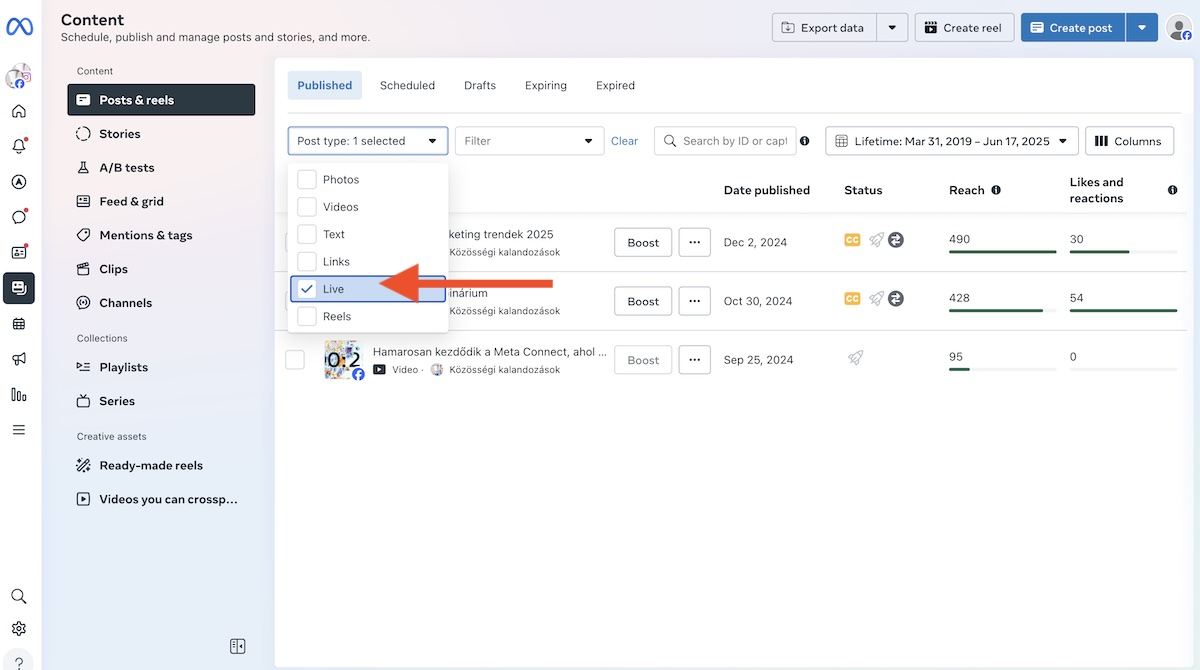Click the rocket status icon for Sep 25 post
Screen dimensions: 1200x670
point(855,357)
